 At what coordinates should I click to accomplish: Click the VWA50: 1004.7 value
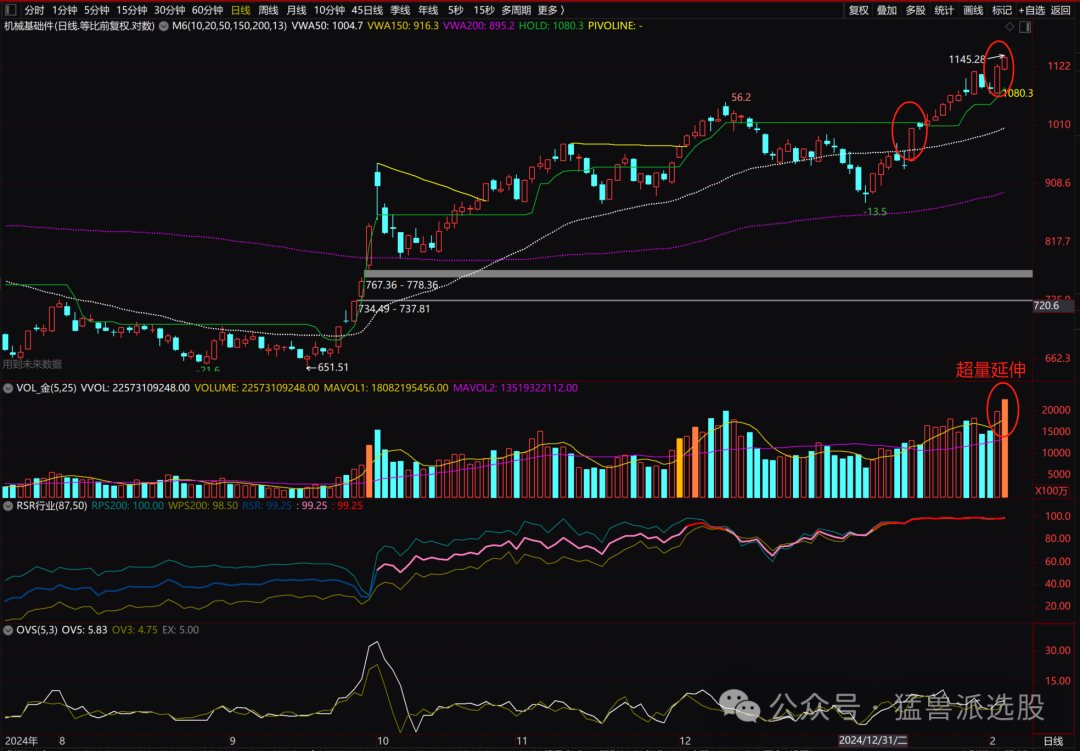pyautogui.click(x=327, y=26)
